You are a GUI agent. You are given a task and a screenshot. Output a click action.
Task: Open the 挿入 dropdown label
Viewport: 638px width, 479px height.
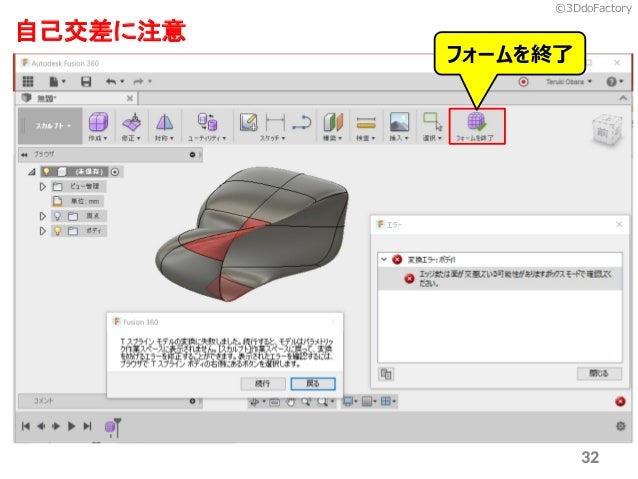(399, 138)
